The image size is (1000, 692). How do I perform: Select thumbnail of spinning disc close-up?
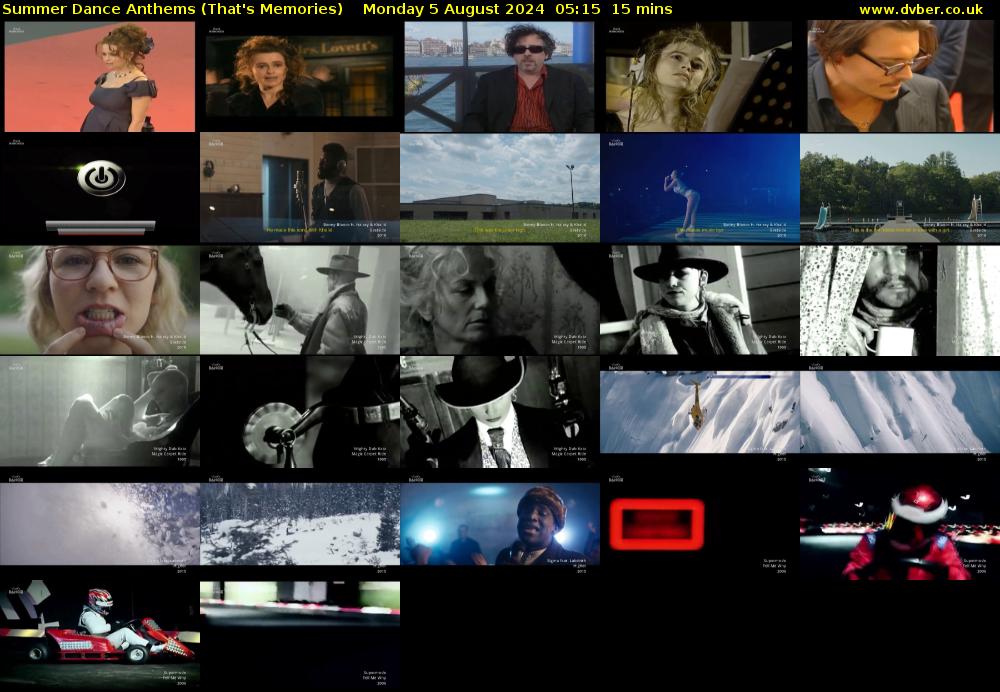(x=300, y=412)
